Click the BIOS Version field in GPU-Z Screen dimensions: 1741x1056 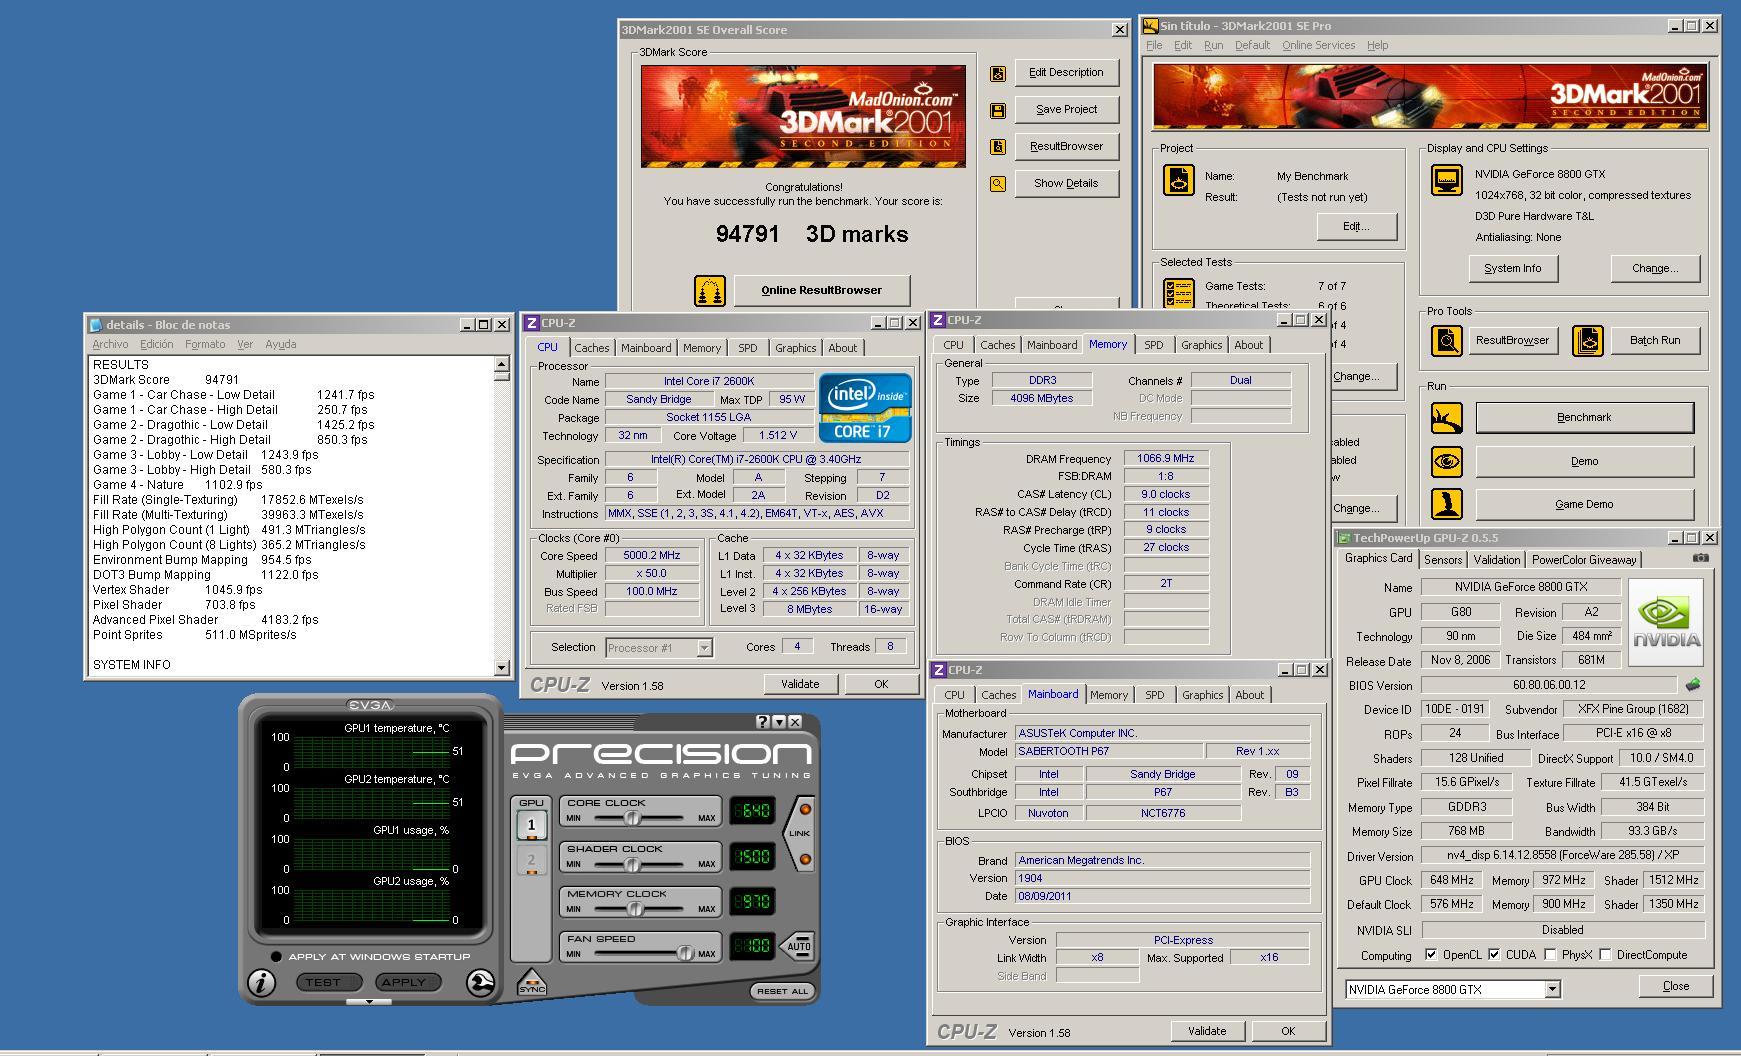1549,685
